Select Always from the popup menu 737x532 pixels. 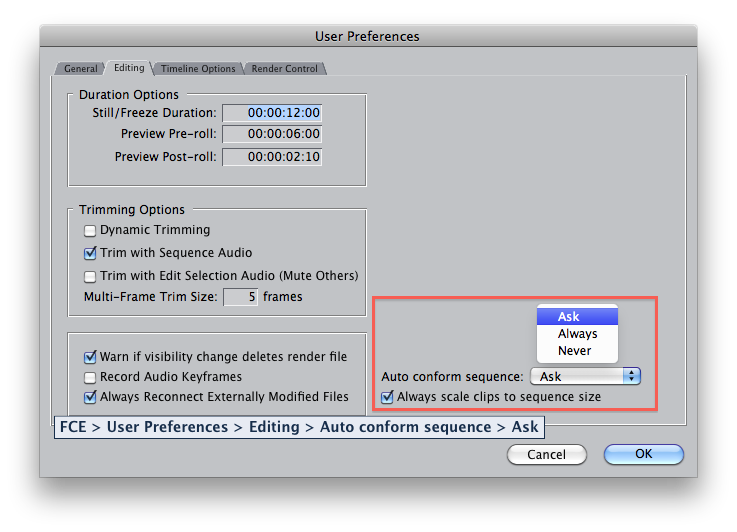point(577,334)
